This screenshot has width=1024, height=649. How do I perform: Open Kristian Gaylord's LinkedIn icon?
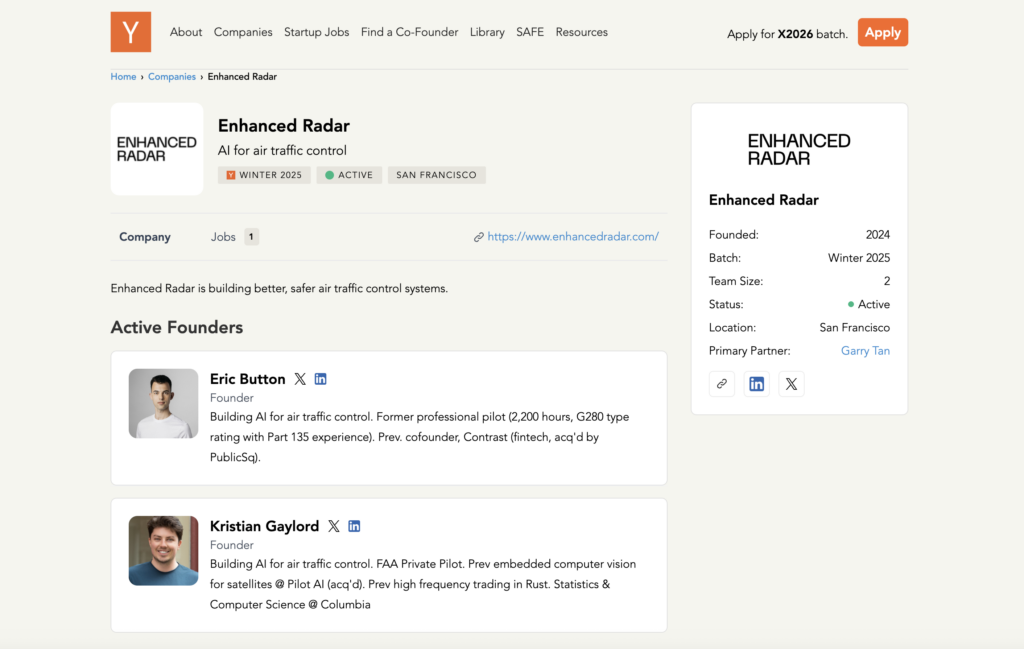click(x=354, y=526)
